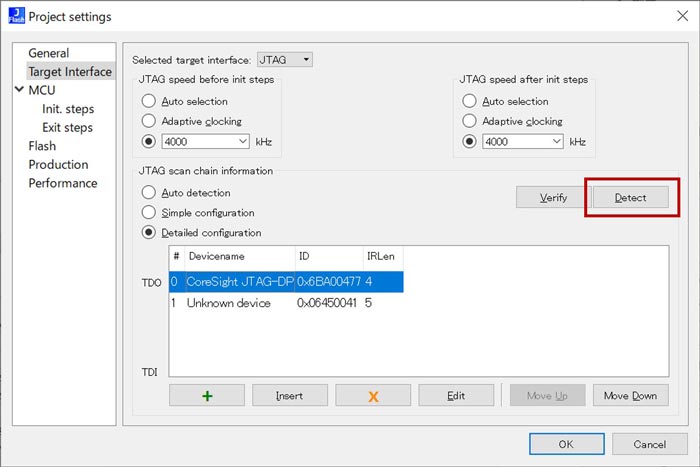
Task: Select the CoreSight JTAG-DP row
Action: coord(286,282)
